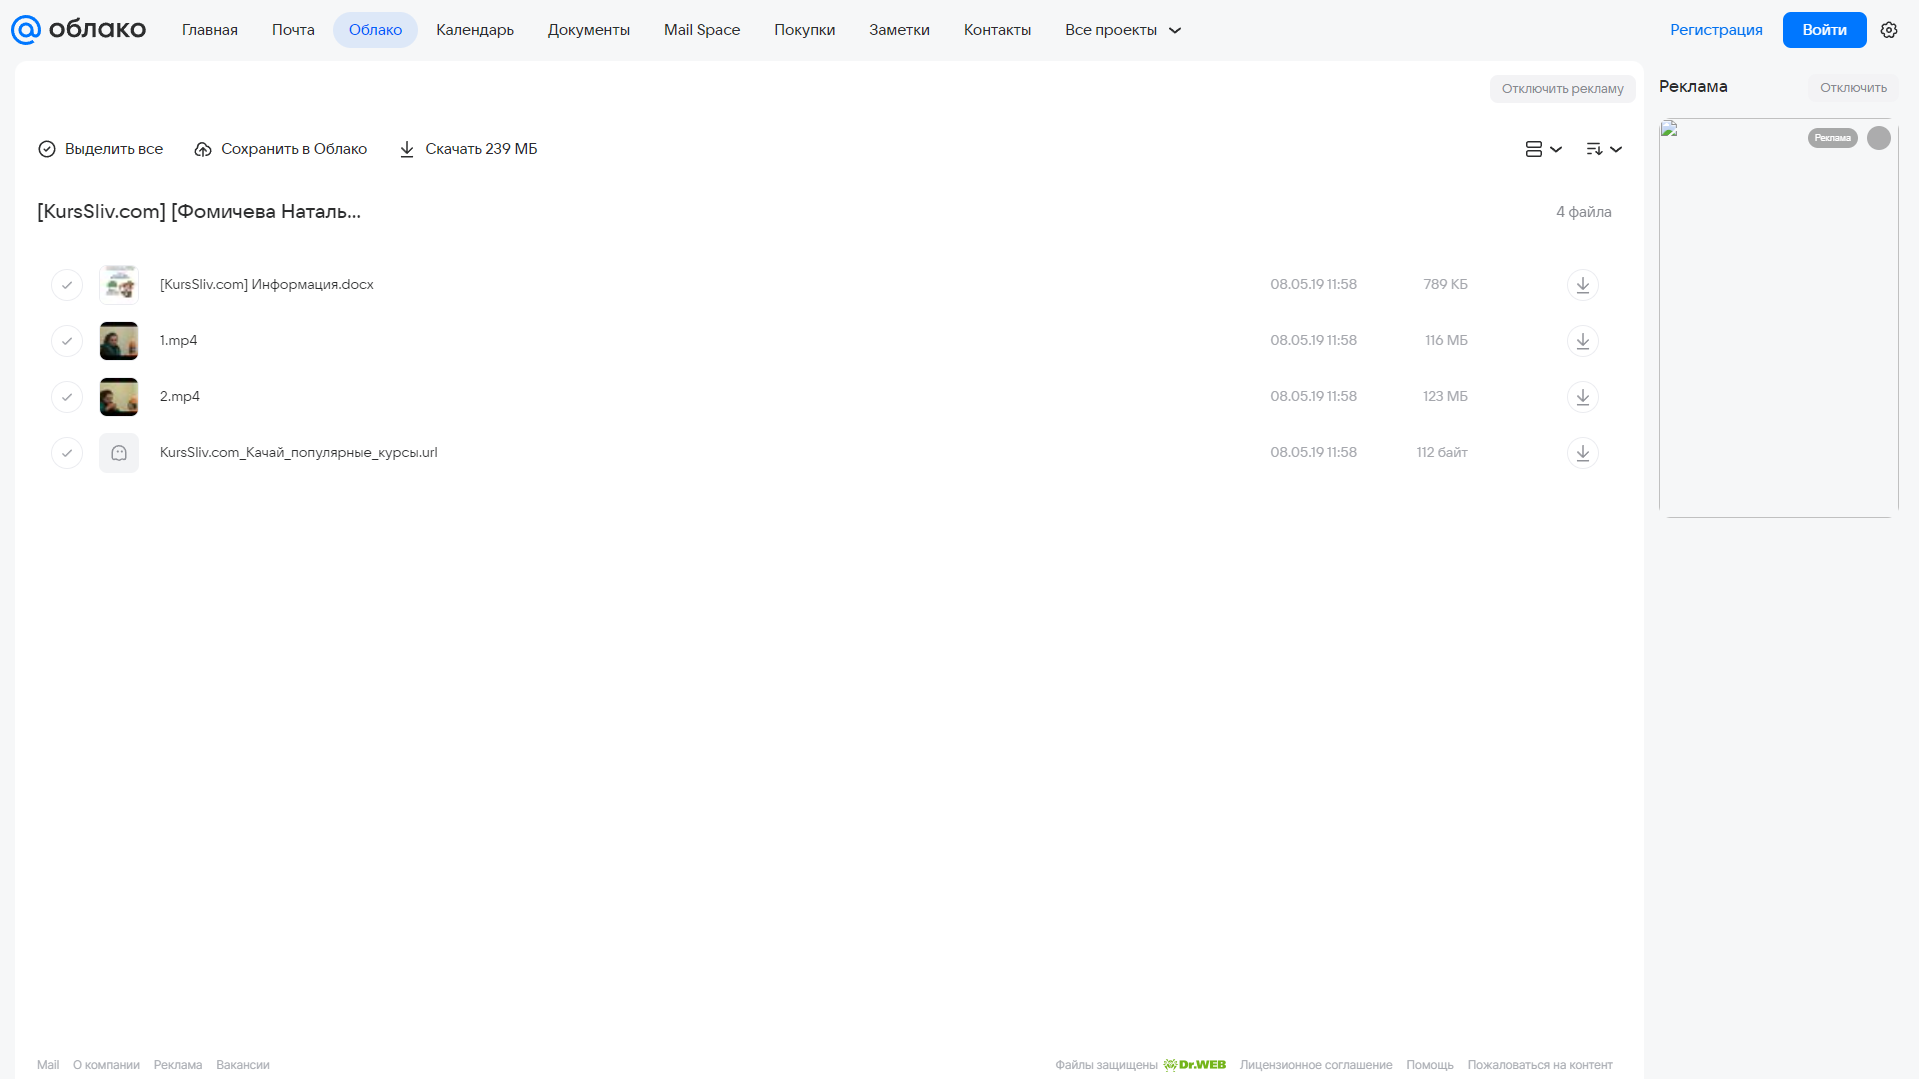Download the 2.mp4 file via its arrow icon
This screenshot has width=1919, height=1079.
click(x=1582, y=397)
